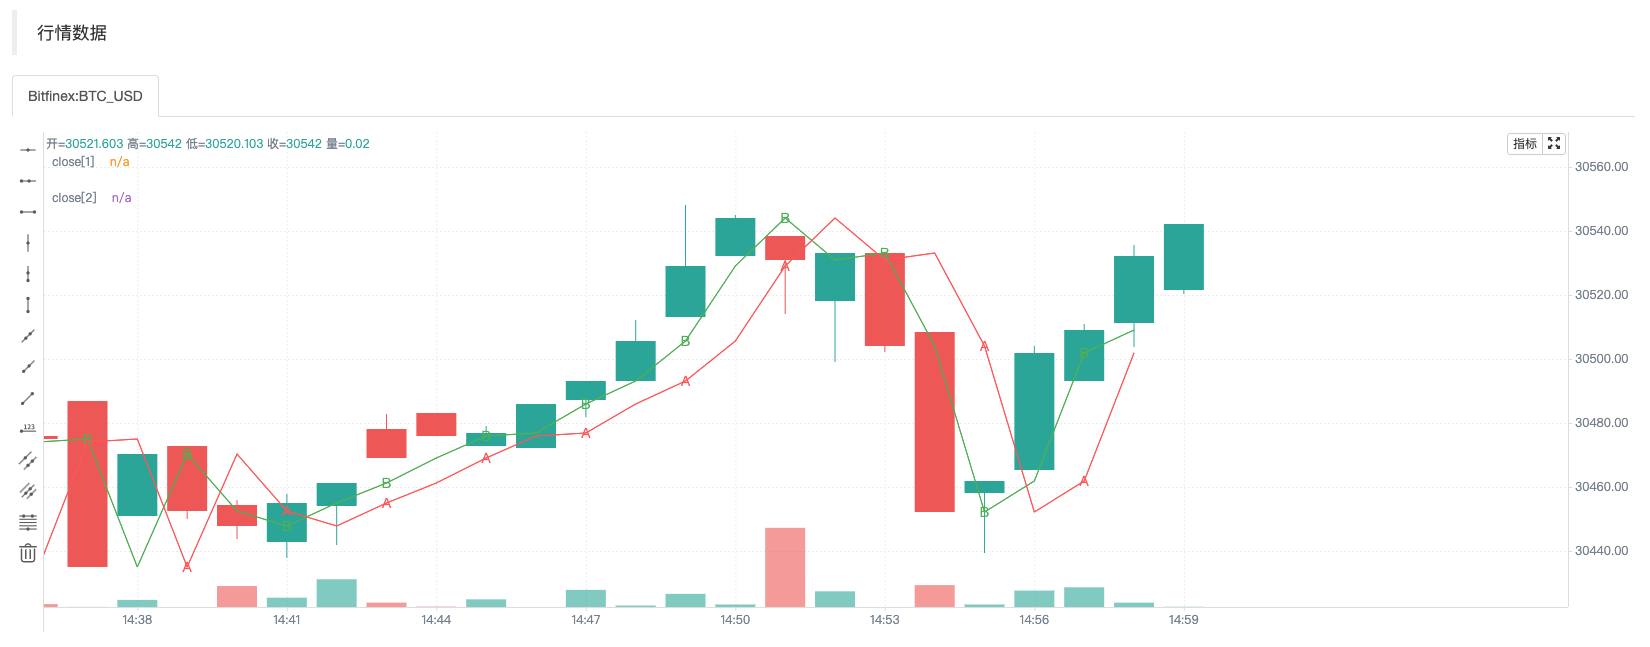Select the horizontal segment tool with two endpoints
The width and height of the screenshot is (1650, 647).
28,212
